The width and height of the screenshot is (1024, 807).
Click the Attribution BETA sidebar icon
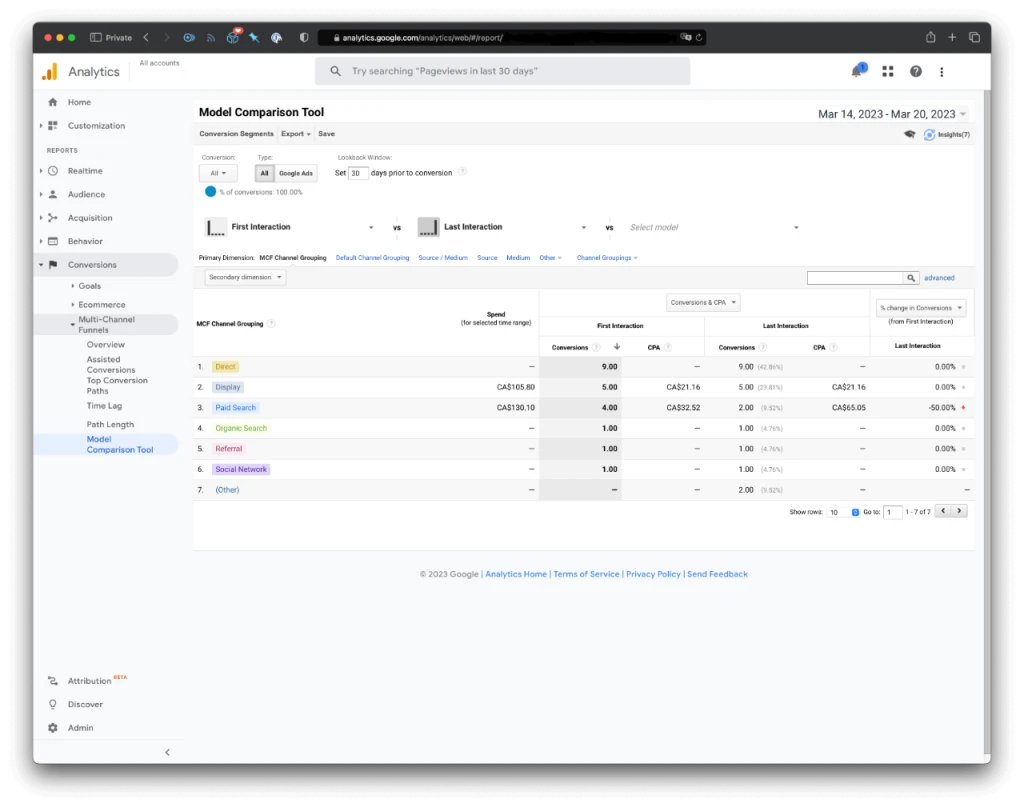click(x=53, y=680)
